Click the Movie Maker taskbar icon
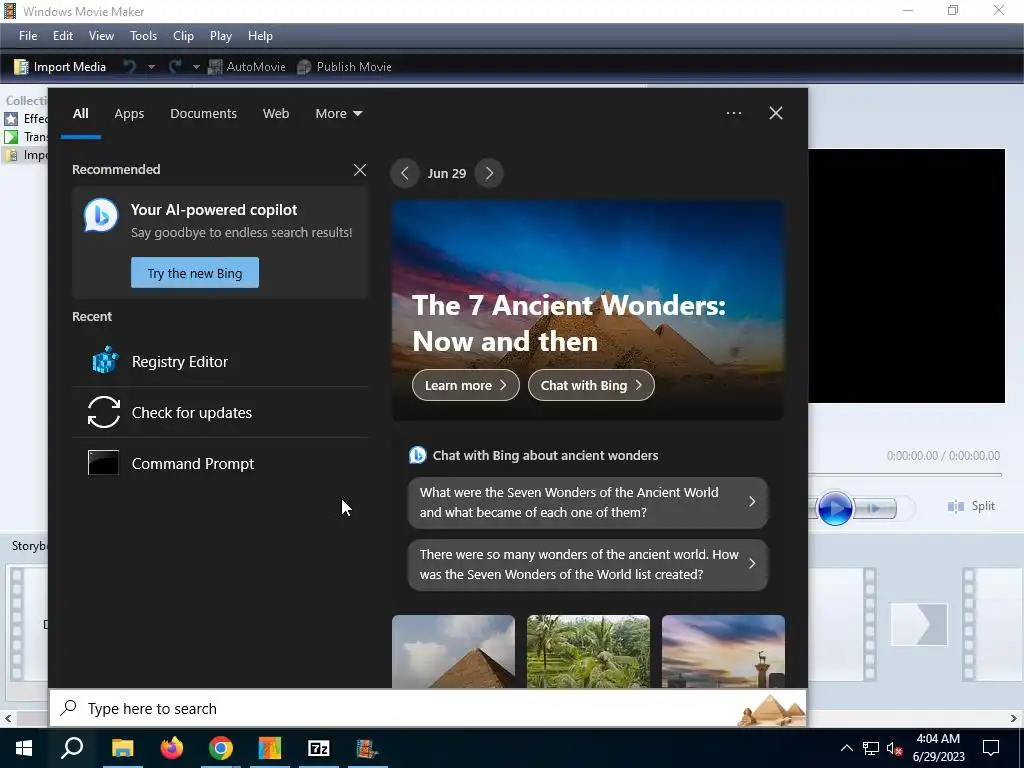The height and width of the screenshot is (768, 1024). (368, 748)
